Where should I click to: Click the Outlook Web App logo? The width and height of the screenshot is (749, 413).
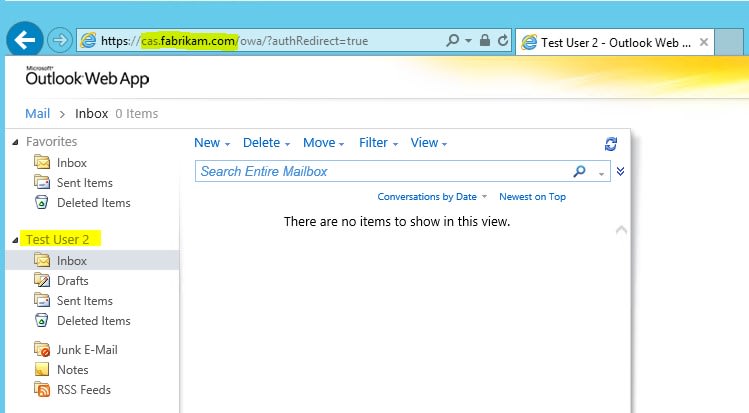click(x=87, y=76)
